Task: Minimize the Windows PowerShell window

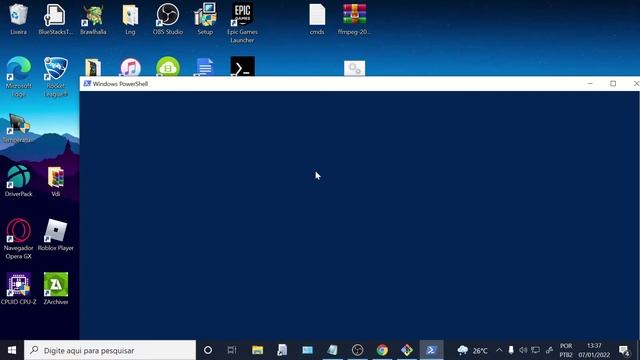Action: [x=590, y=84]
